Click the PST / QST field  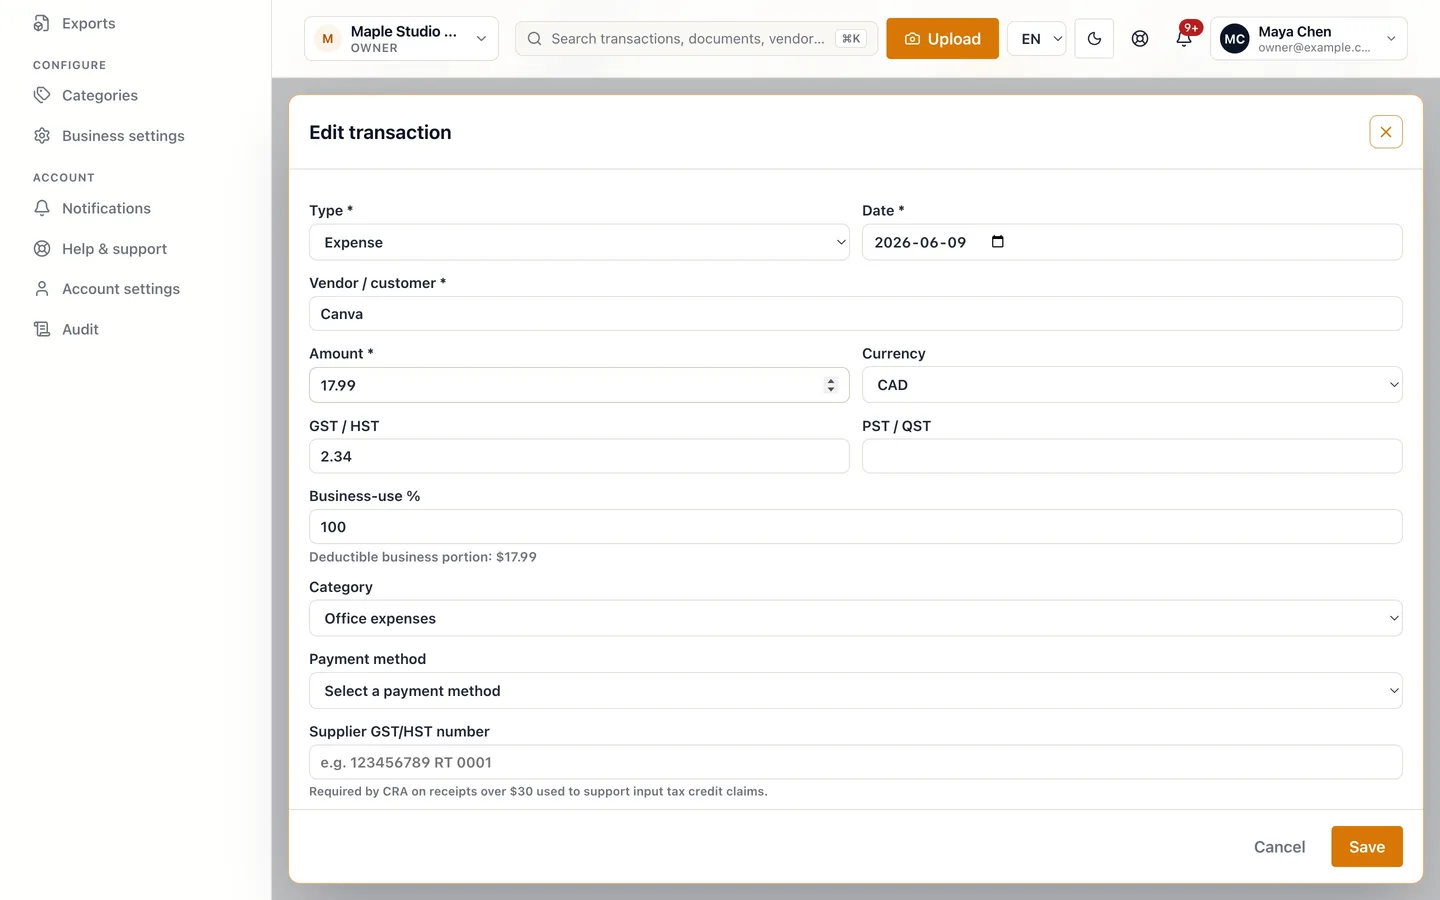tap(1132, 456)
